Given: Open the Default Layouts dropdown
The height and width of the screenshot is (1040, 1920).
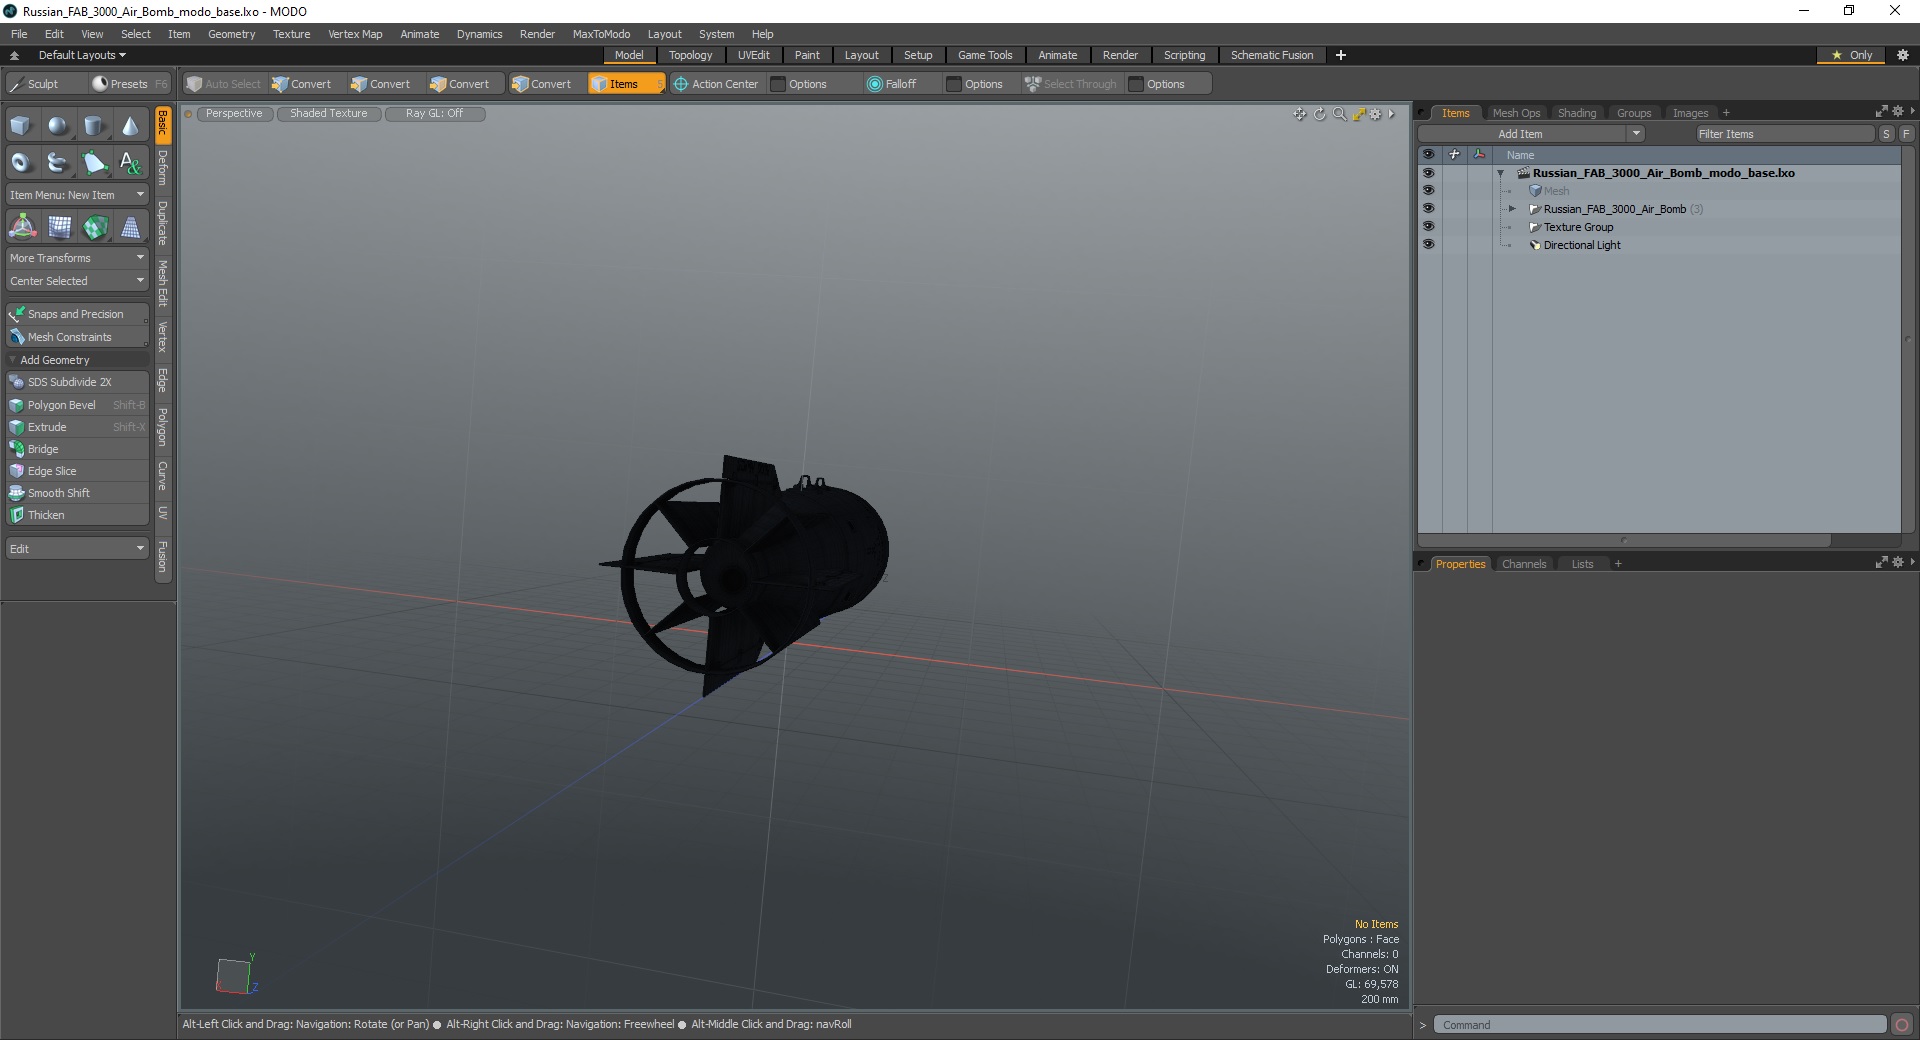Looking at the screenshot, I should pos(82,55).
